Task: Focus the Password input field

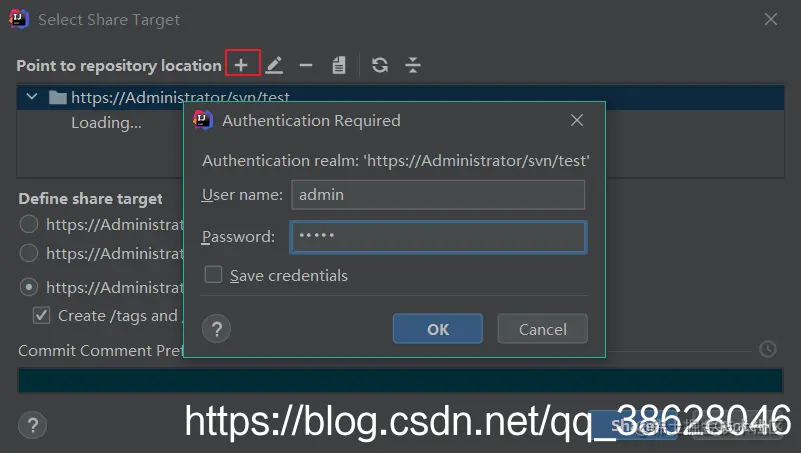Action: [x=438, y=237]
